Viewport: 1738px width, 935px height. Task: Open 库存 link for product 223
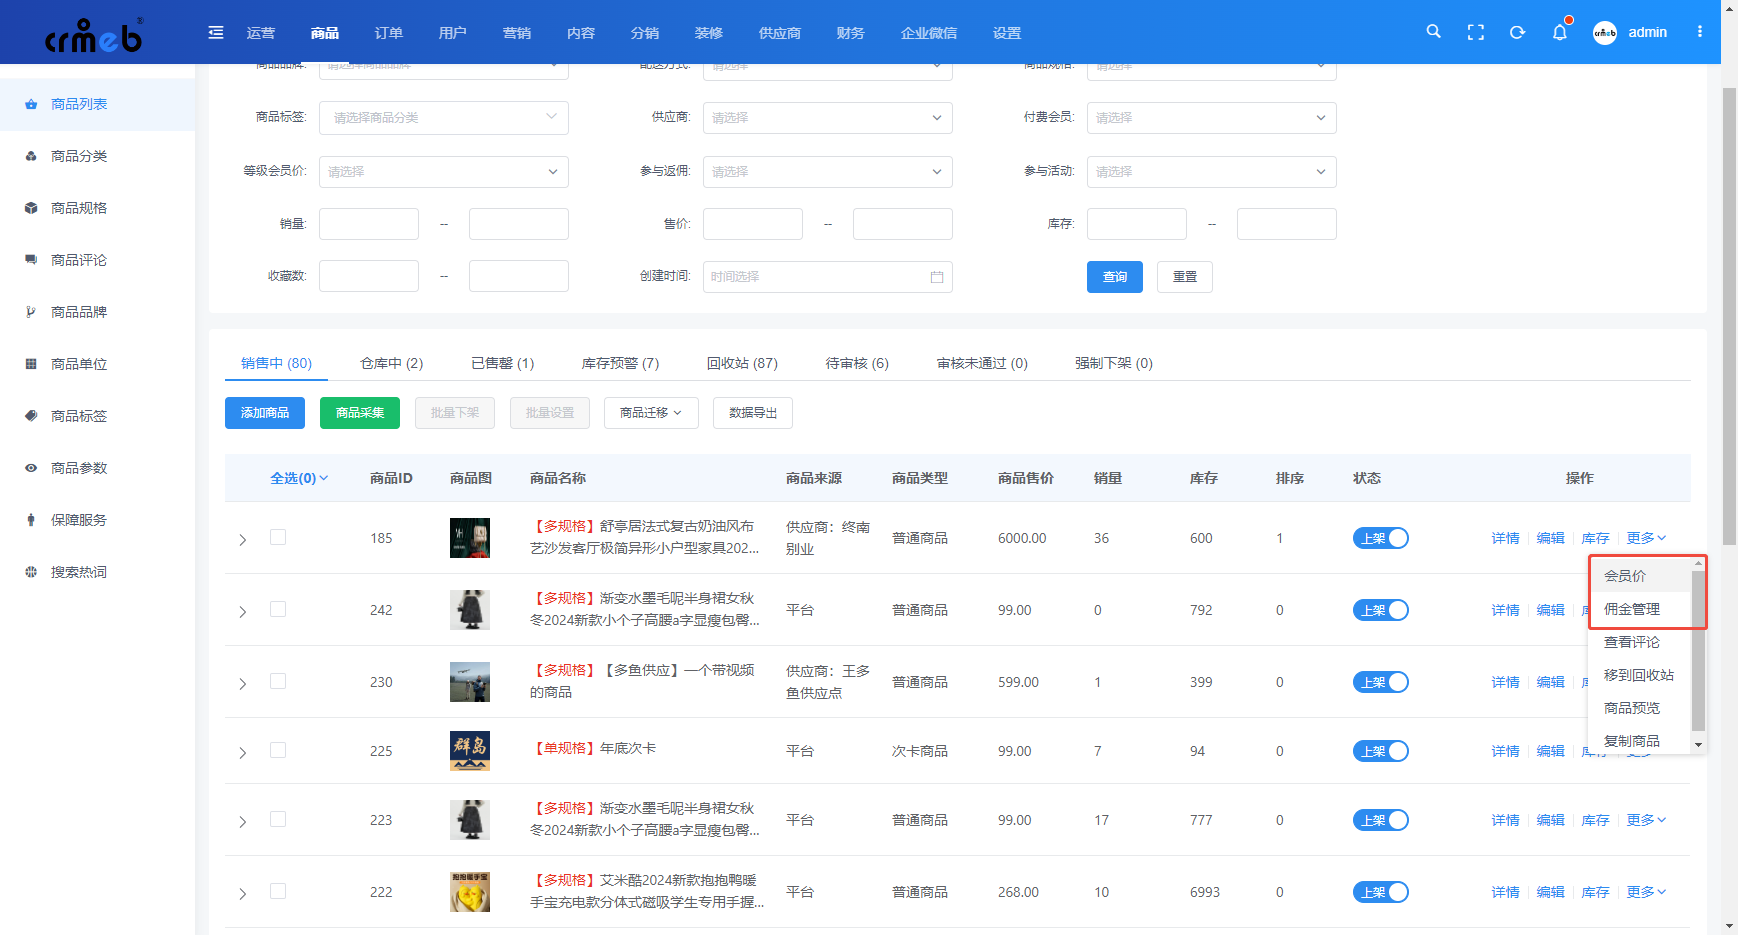click(x=1595, y=820)
